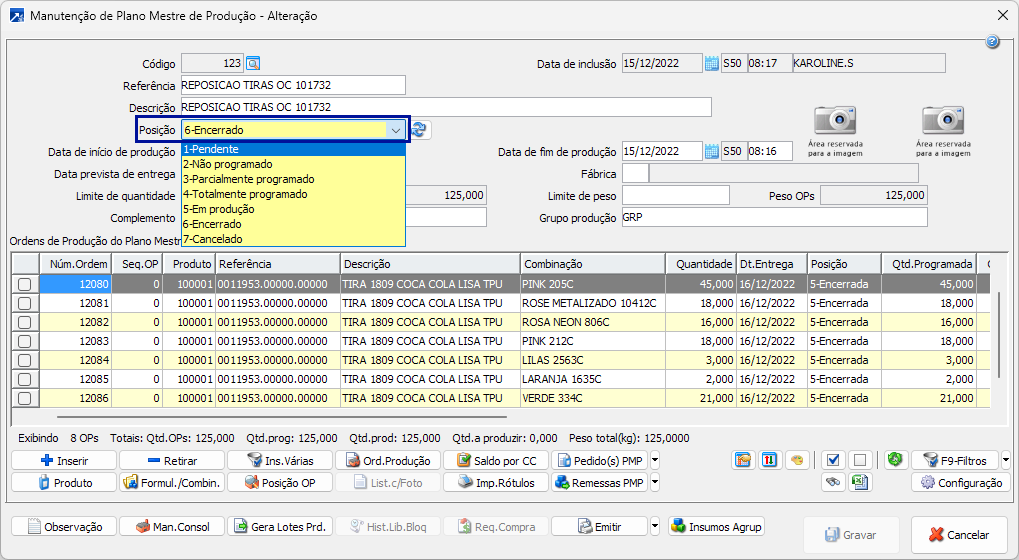
Task: Check the box for order 12080
Action: coord(24,284)
